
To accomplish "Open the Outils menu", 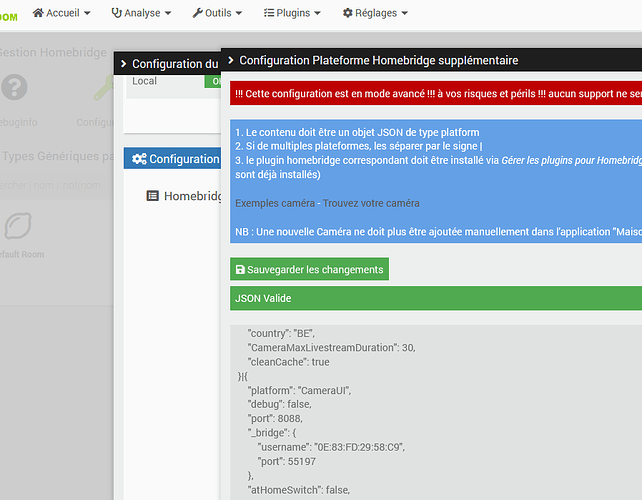I will click(x=217, y=13).
